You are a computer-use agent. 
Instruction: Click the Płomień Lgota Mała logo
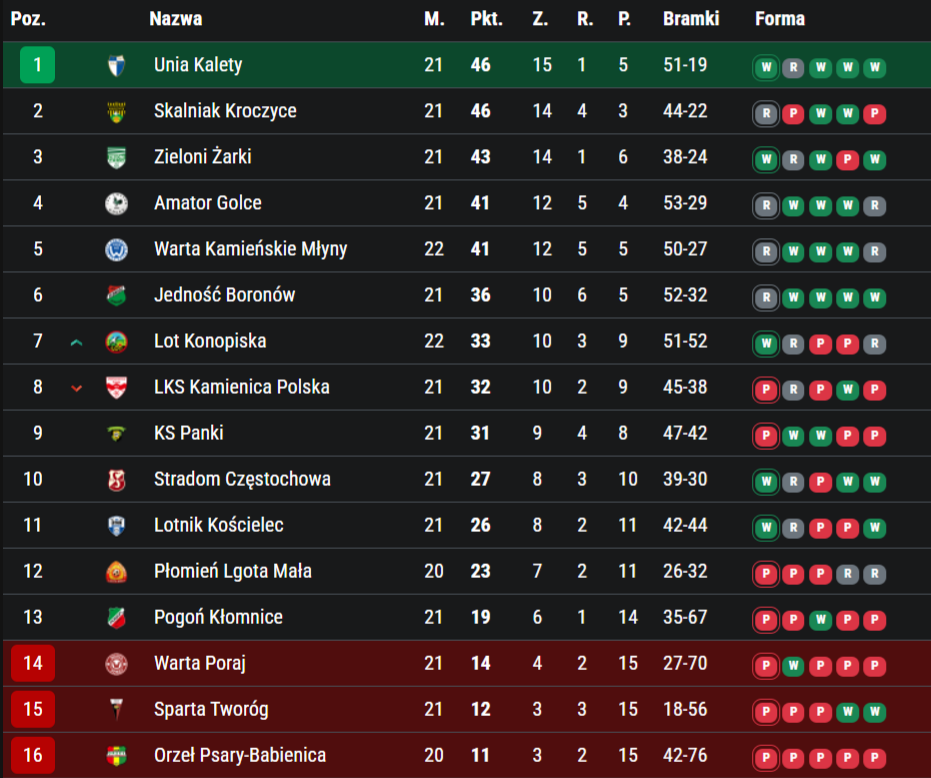(117, 571)
